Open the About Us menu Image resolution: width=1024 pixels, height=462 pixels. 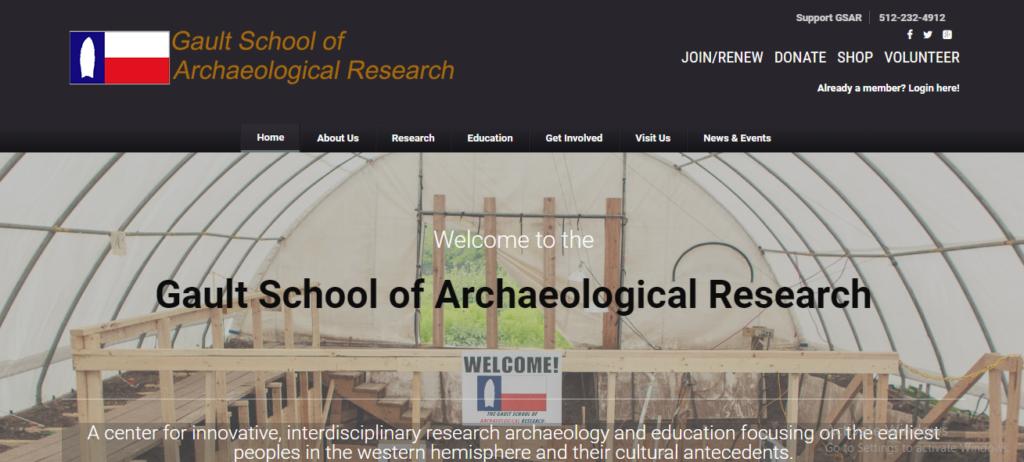click(338, 138)
